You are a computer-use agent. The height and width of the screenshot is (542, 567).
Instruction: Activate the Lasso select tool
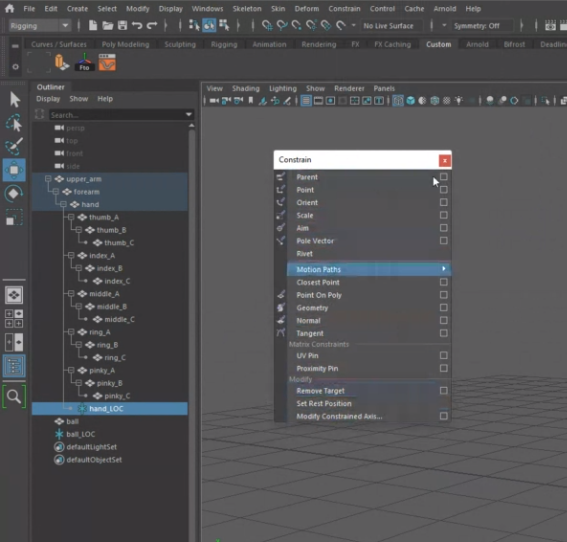click(x=14, y=123)
